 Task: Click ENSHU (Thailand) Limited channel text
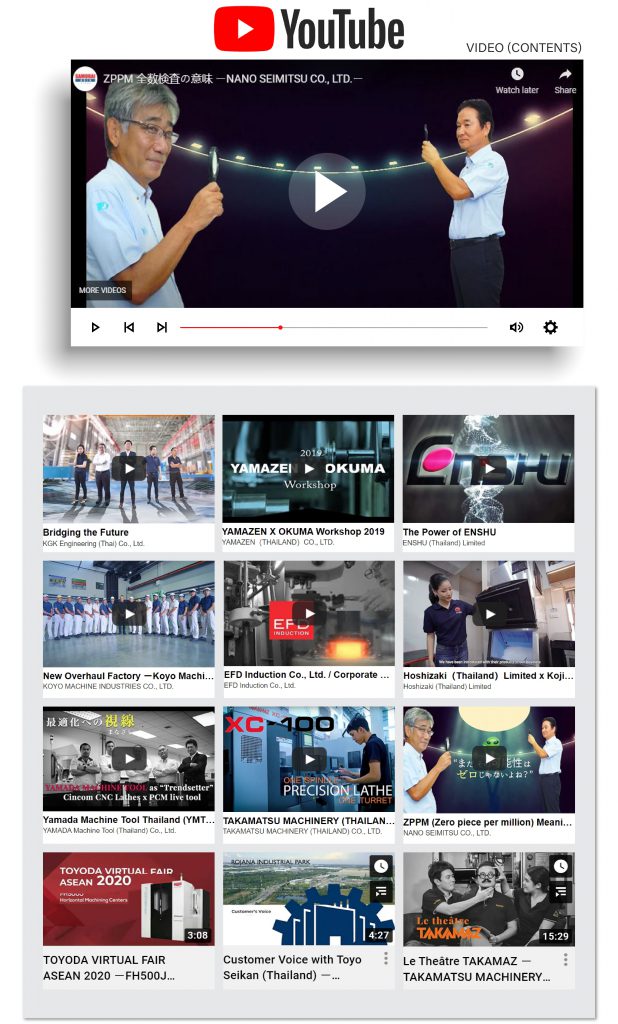click(x=444, y=543)
